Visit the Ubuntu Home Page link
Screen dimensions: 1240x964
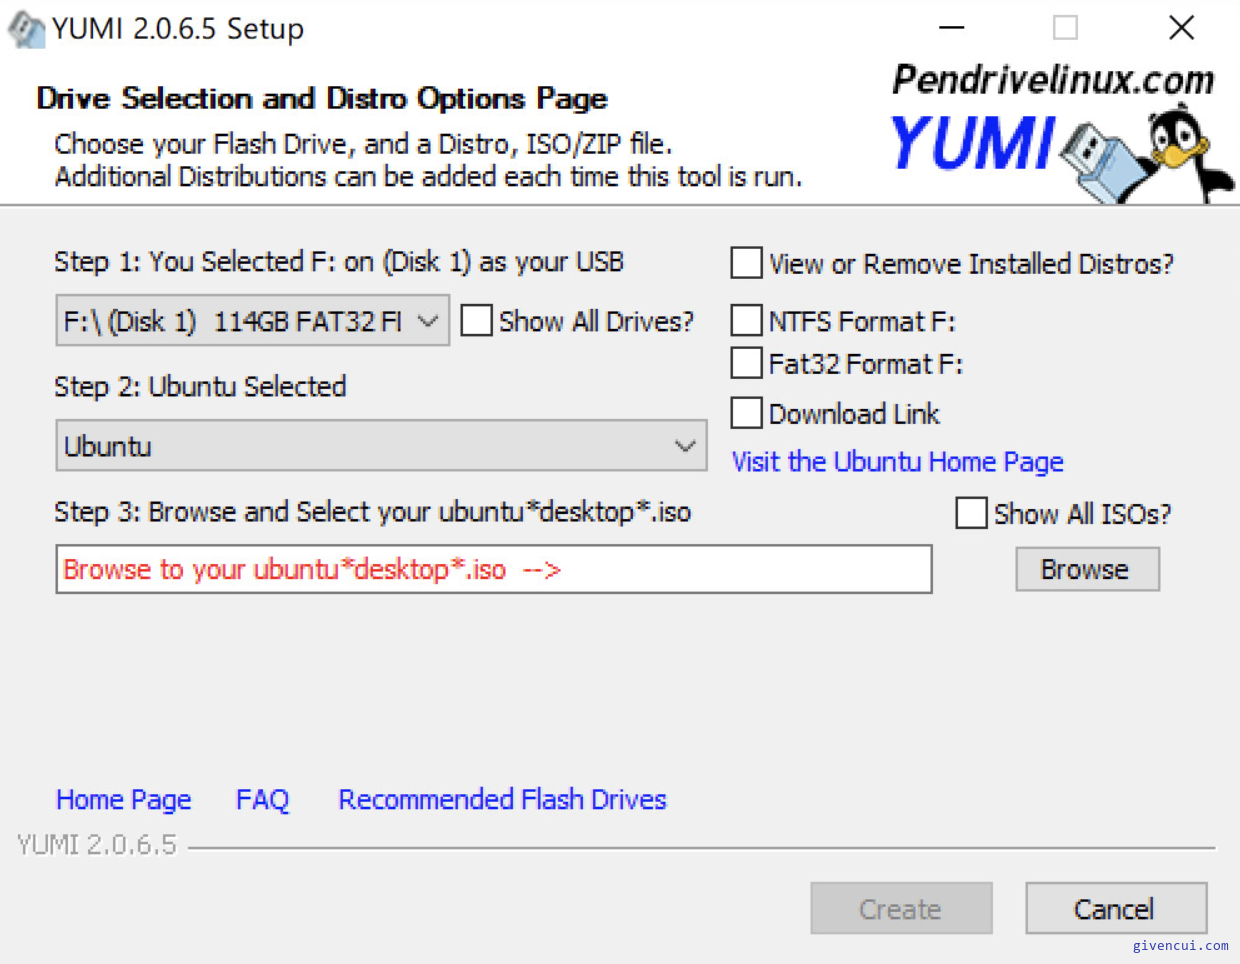897,461
